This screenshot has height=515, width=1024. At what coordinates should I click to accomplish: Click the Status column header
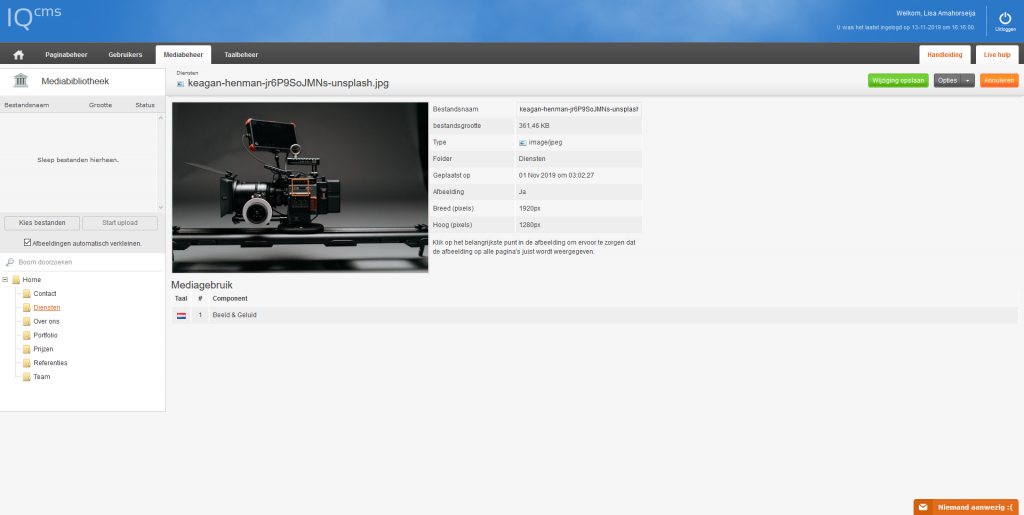pos(145,105)
